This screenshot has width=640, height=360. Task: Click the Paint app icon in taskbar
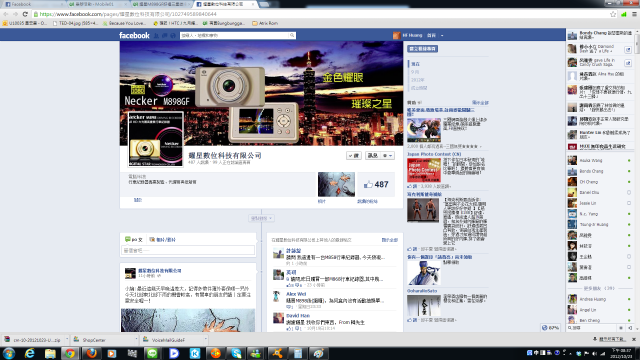point(318,353)
